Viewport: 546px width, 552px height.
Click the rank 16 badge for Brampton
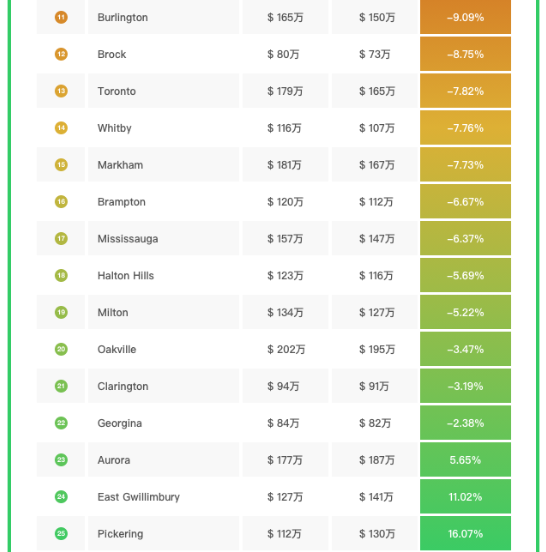click(x=61, y=202)
